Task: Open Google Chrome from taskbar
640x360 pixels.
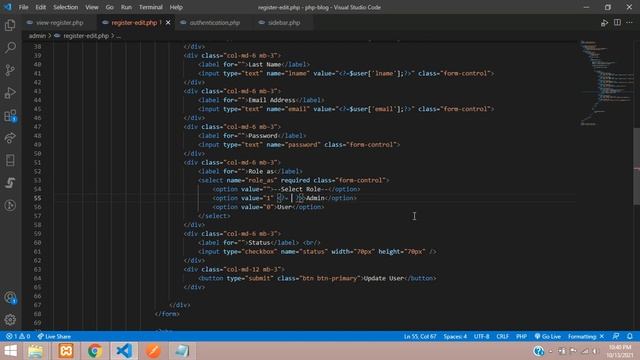Action: [95, 351]
